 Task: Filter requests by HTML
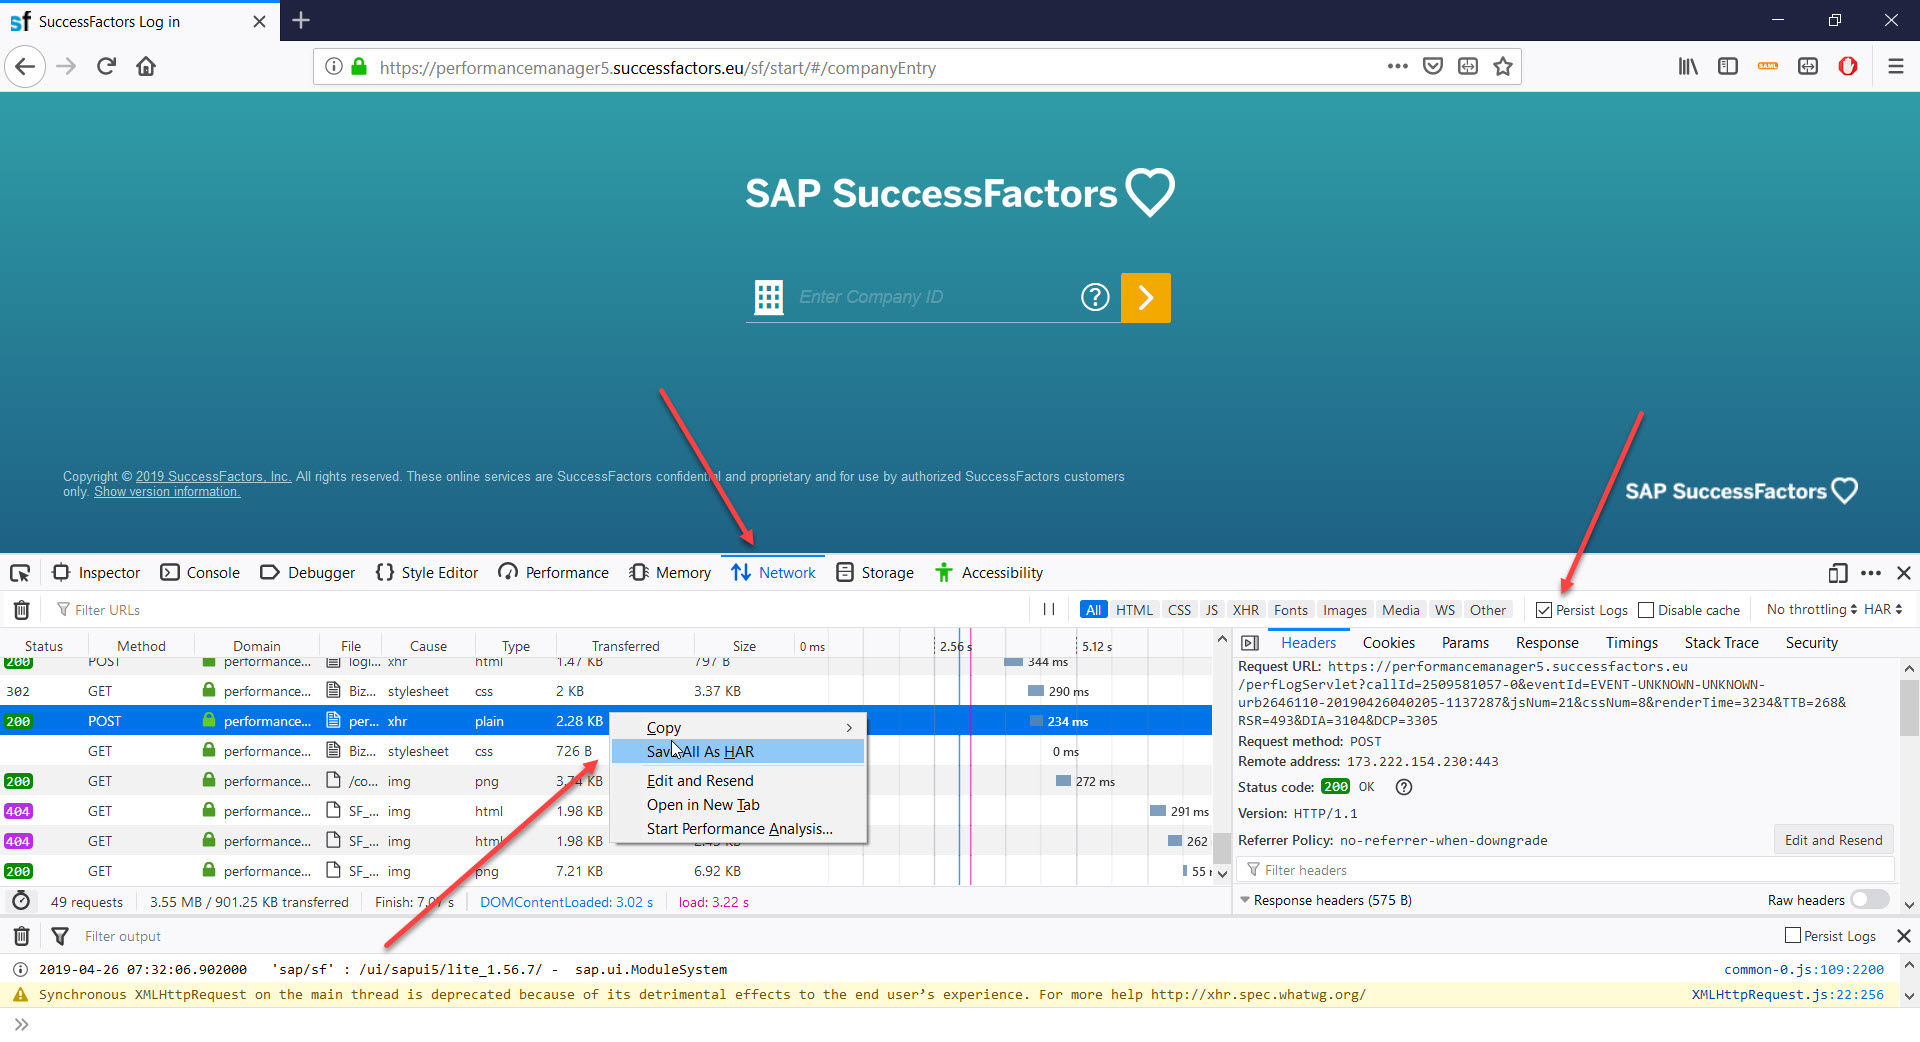[x=1134, y=610]
